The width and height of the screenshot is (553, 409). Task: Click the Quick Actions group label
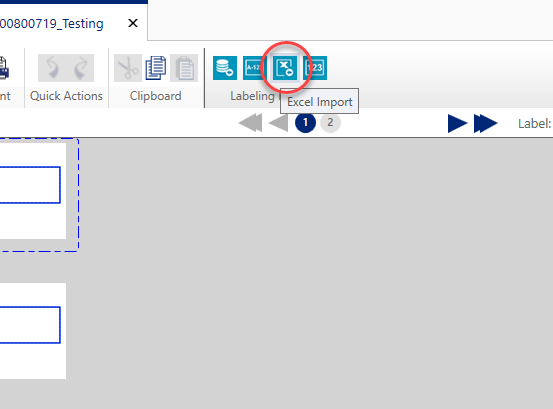[66, 96]
